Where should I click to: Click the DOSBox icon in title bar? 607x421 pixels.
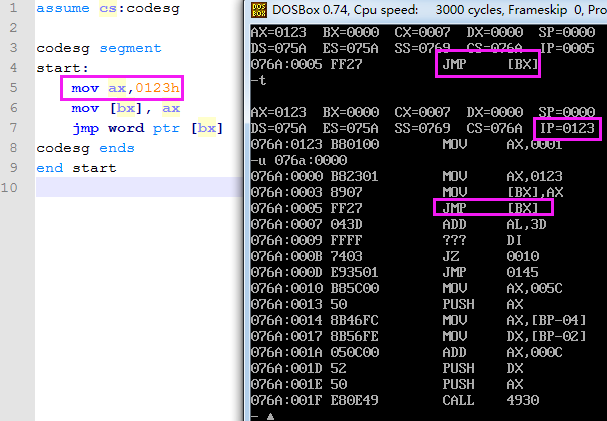coord(259,10)
